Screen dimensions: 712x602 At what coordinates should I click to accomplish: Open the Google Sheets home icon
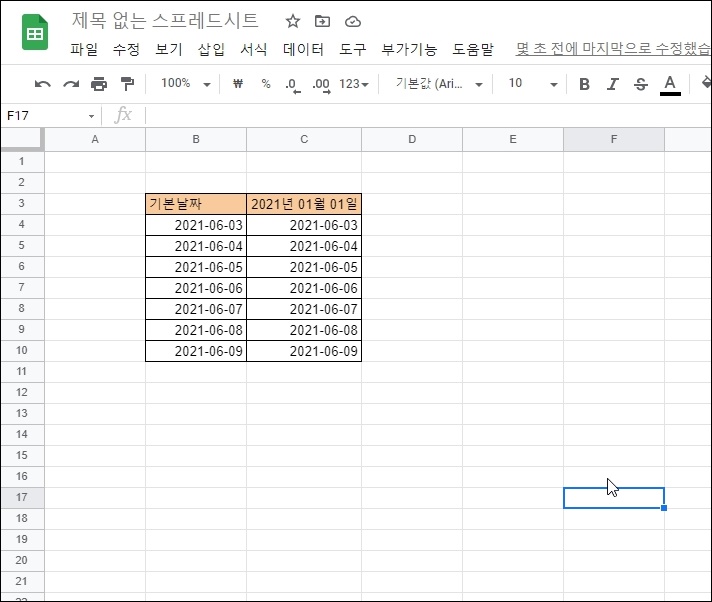click(35, 32)
